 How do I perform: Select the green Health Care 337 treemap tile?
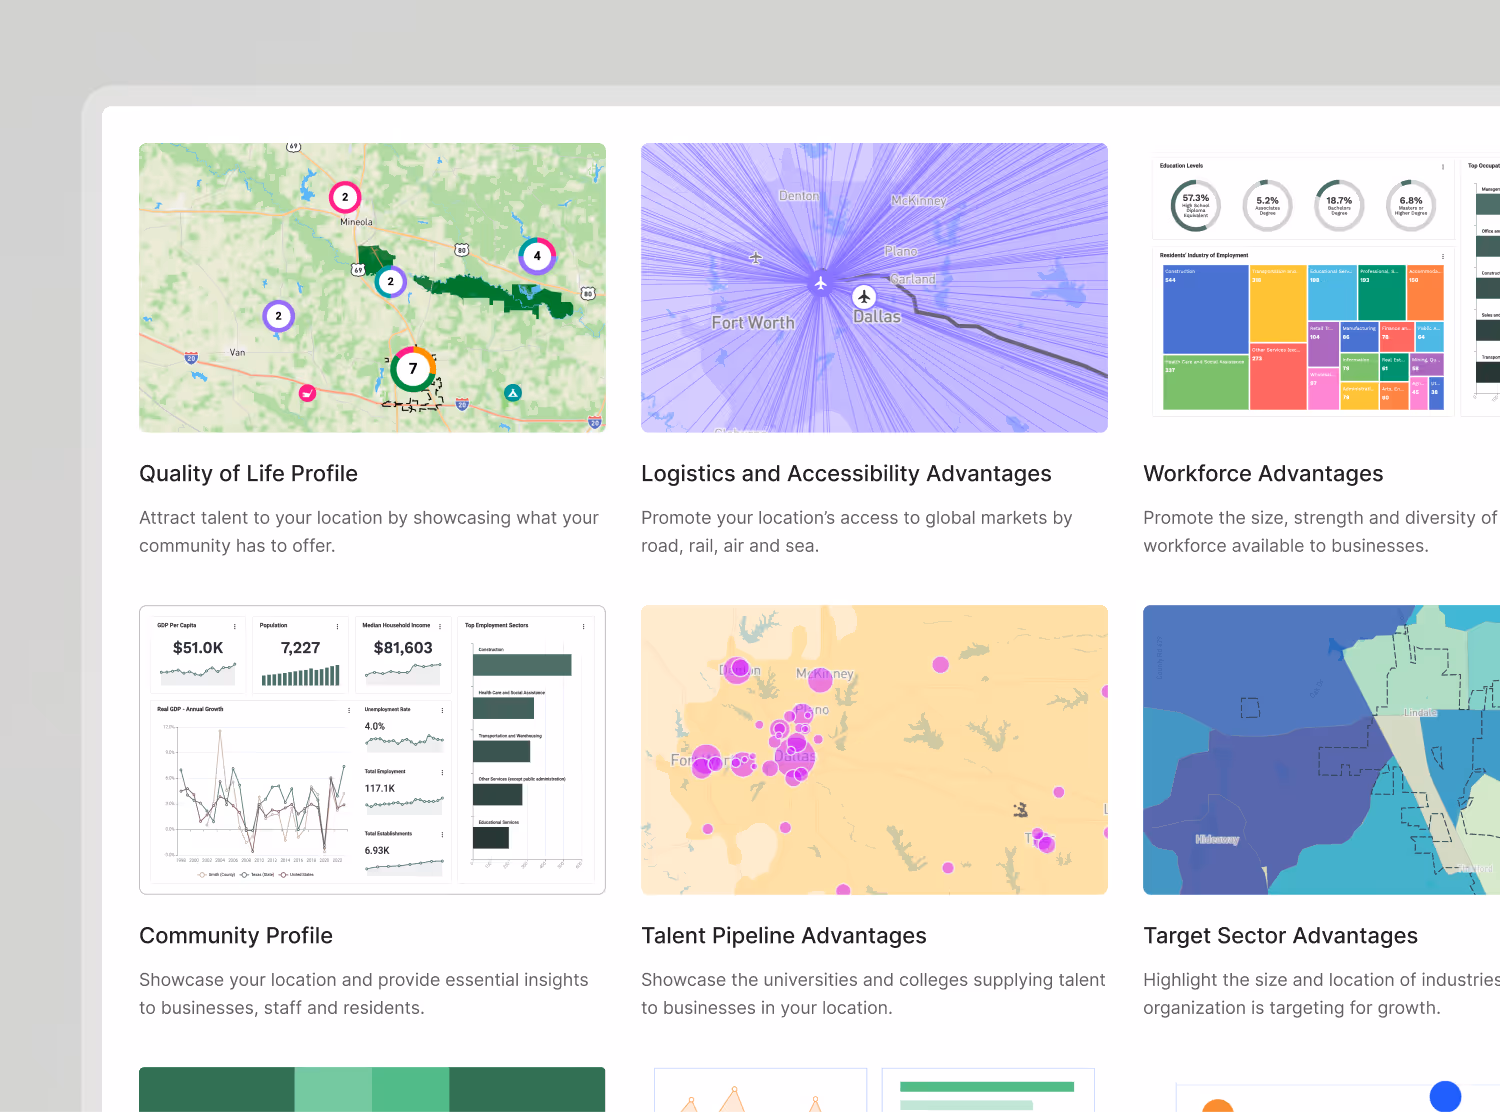coord(1205,383)
